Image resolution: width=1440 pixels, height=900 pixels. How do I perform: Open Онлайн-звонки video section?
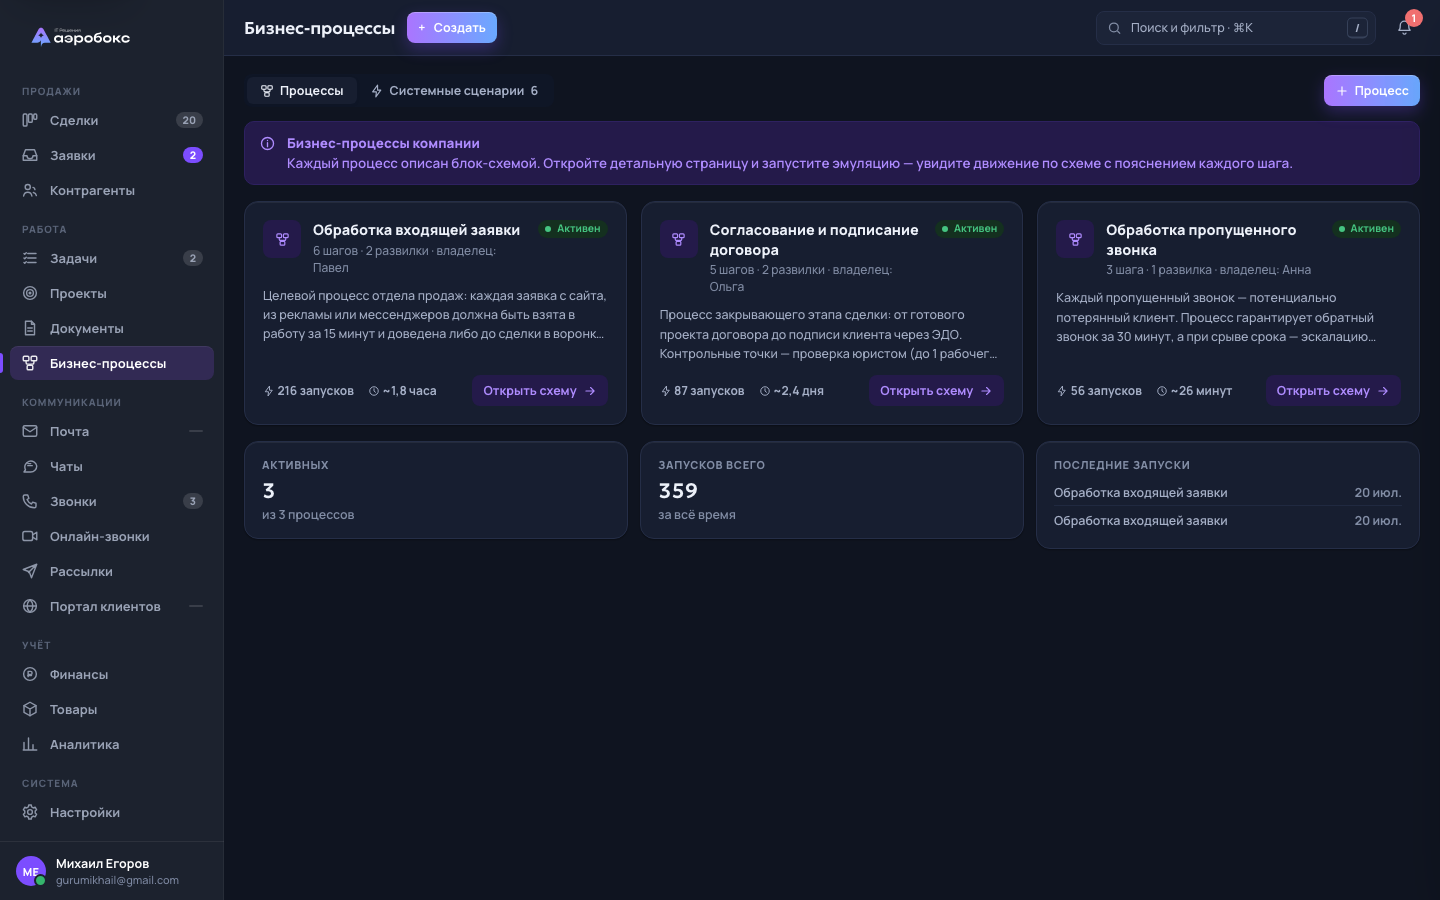tap(112, 536)
